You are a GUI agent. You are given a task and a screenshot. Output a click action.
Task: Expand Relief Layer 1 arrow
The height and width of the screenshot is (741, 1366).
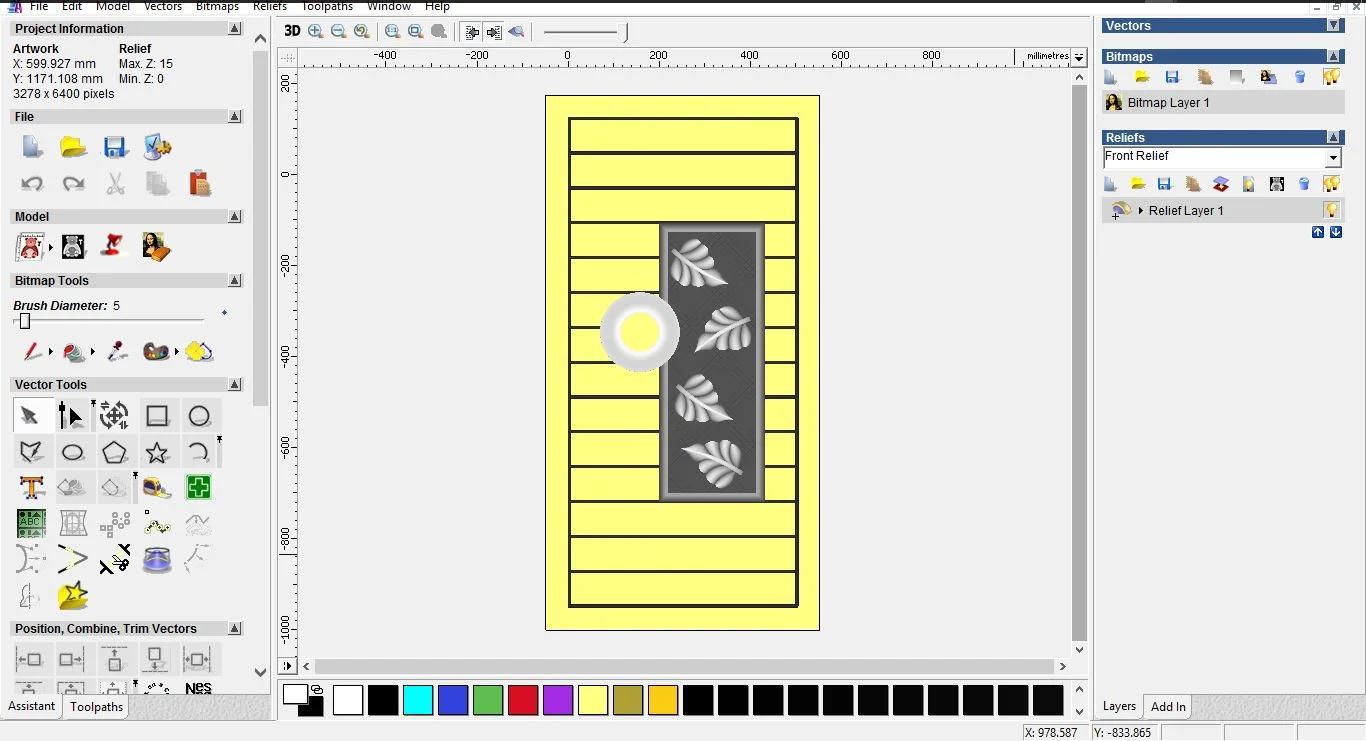click(1140, 211)
